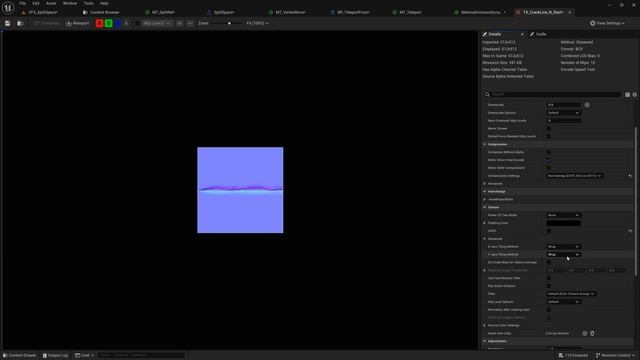The width and height of the screenshot is (640, 360).
Task: Toggle the Compress Without Alpha checkbox
Action: click(x=549, y=152)
